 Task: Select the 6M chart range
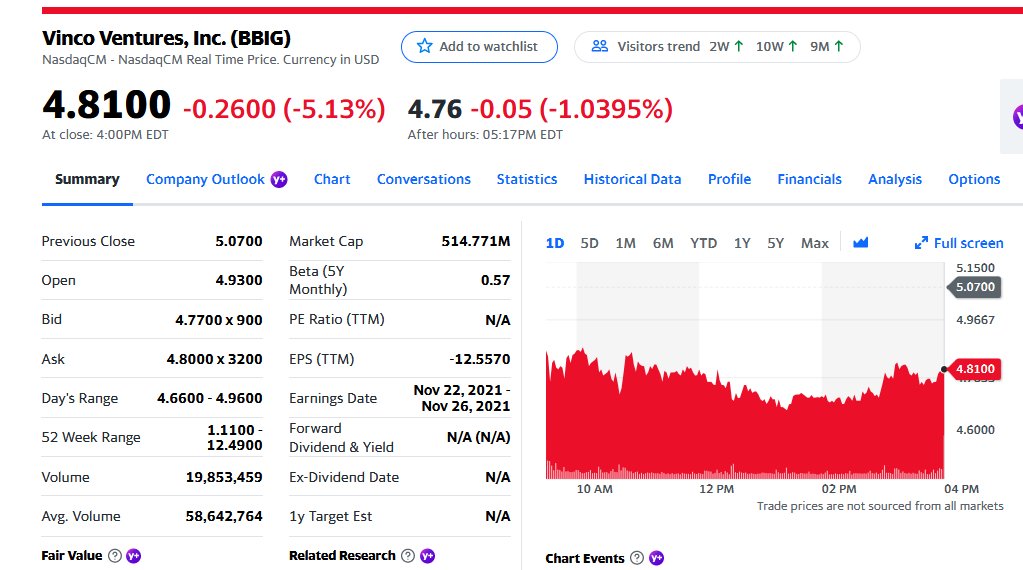[663, 243]
